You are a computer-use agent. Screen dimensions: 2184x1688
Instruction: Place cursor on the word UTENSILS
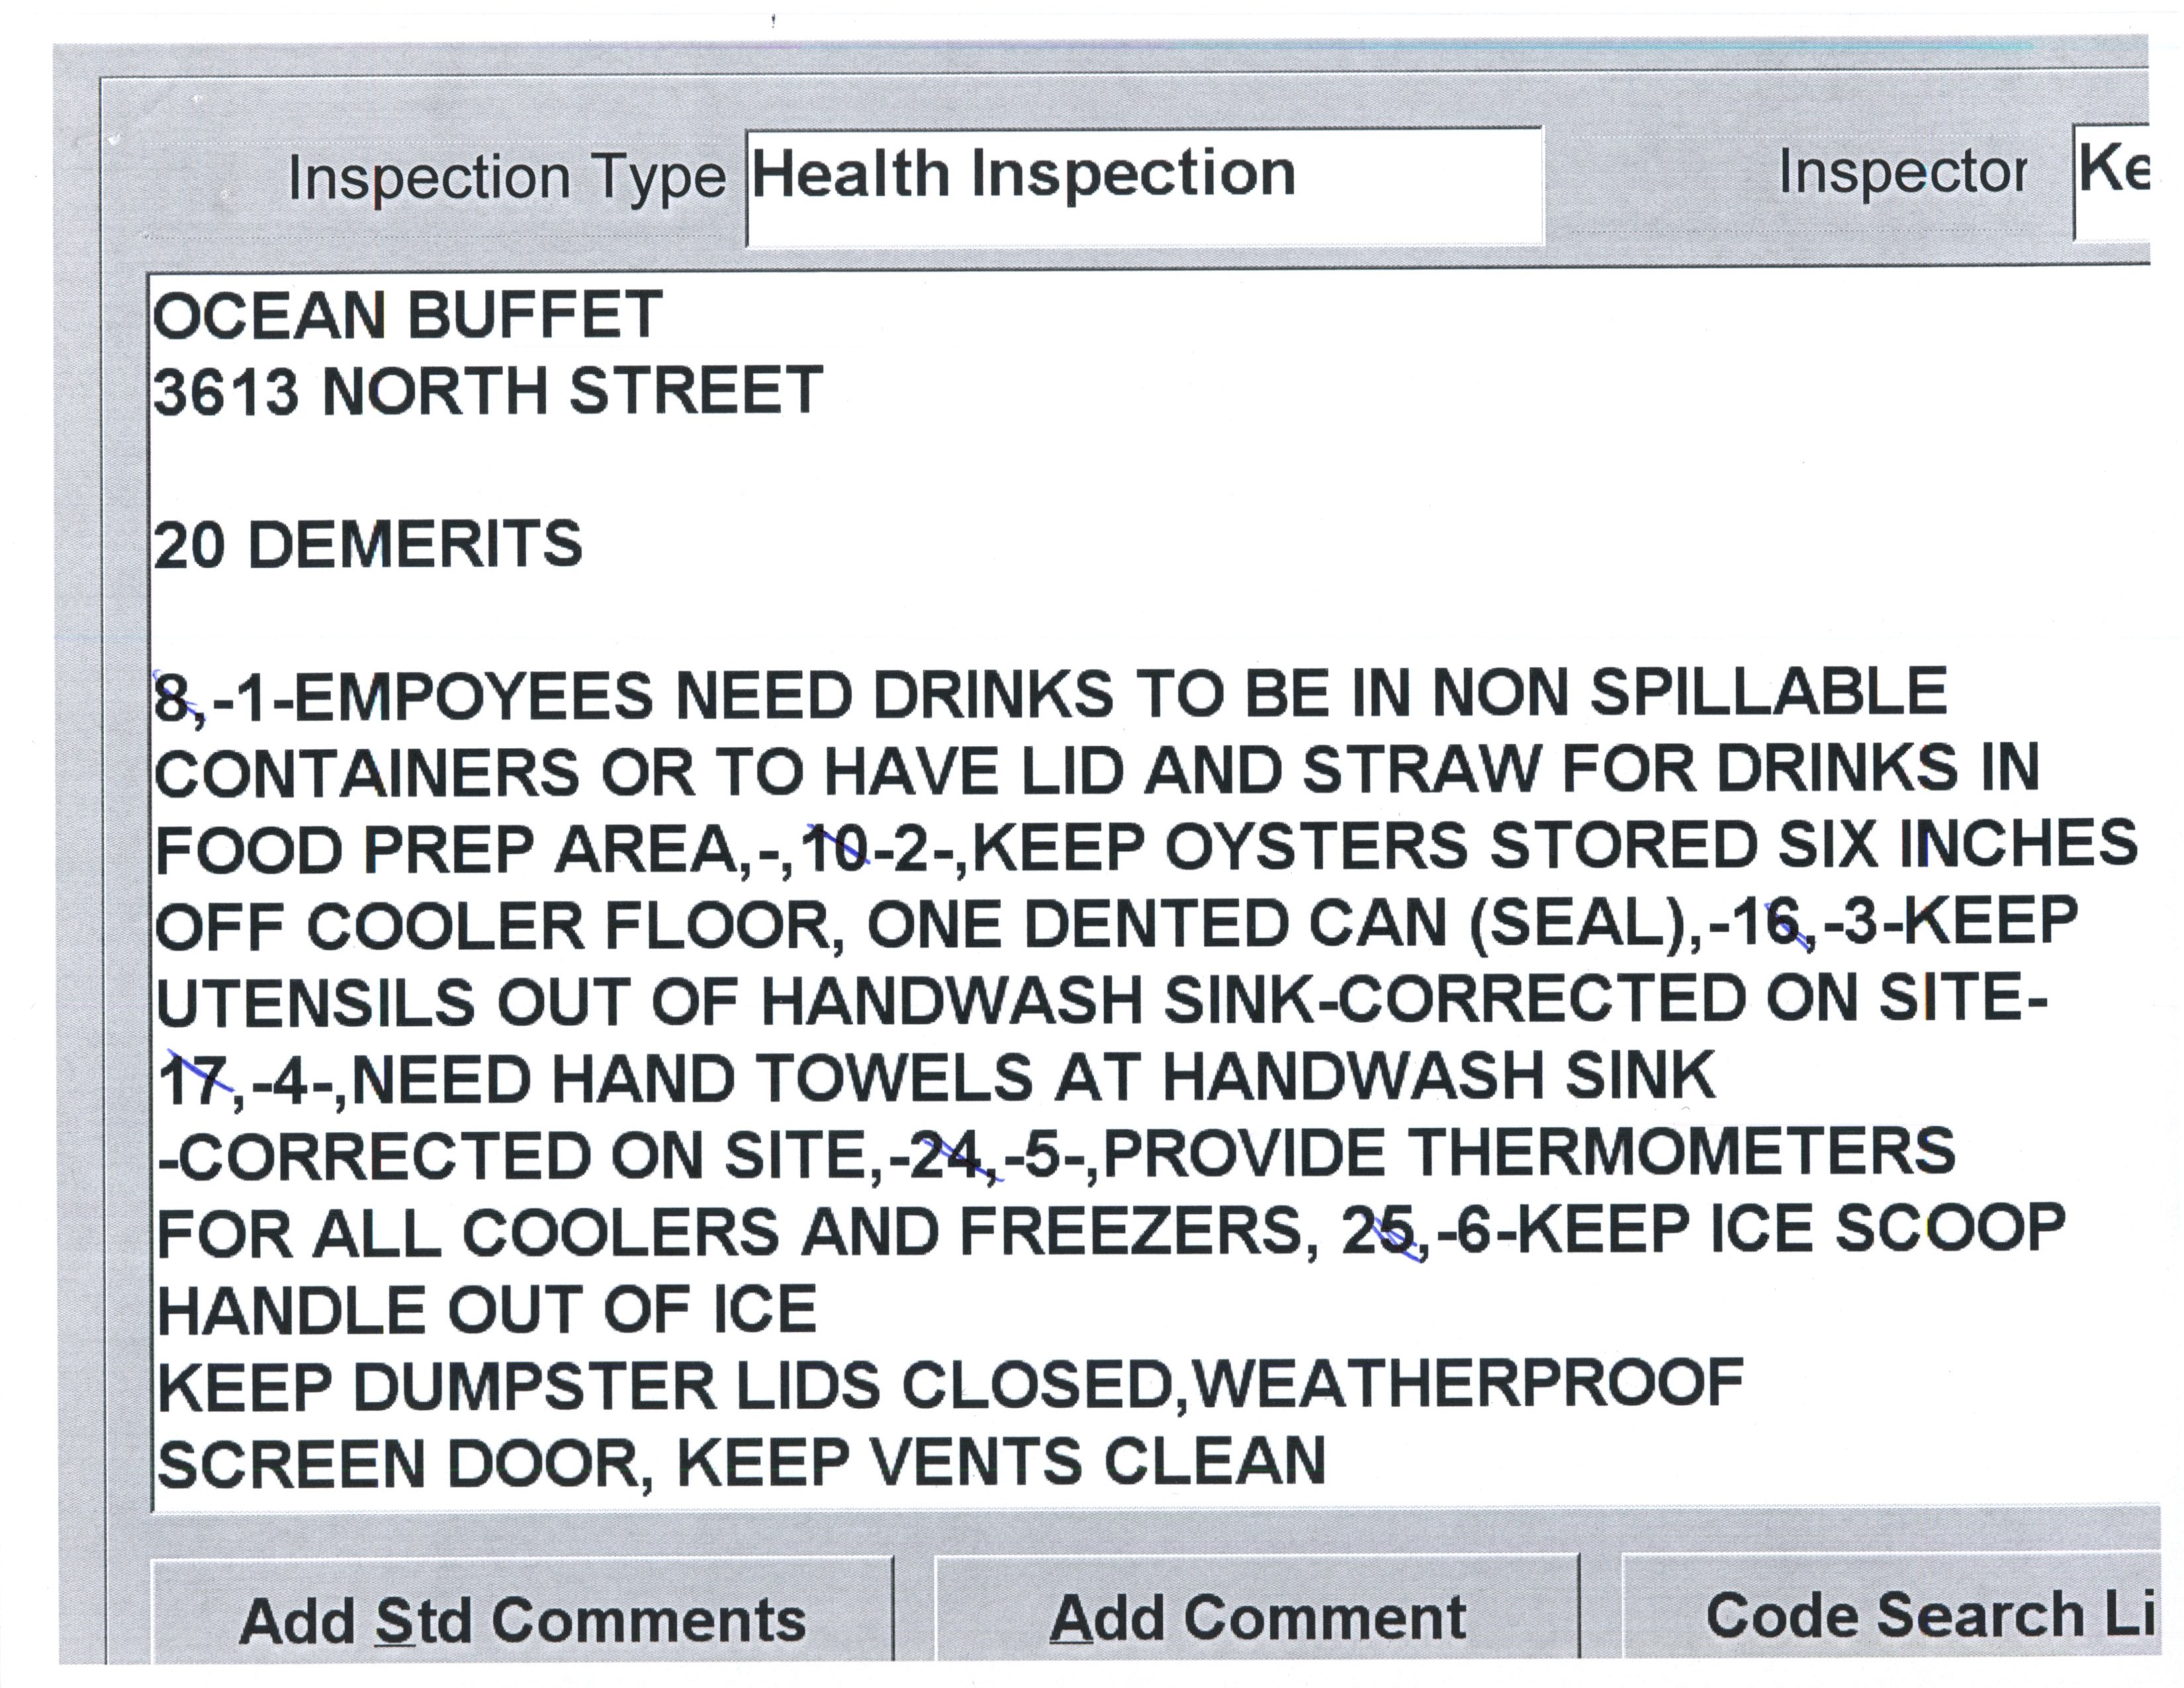click(x=315, y=1002)
